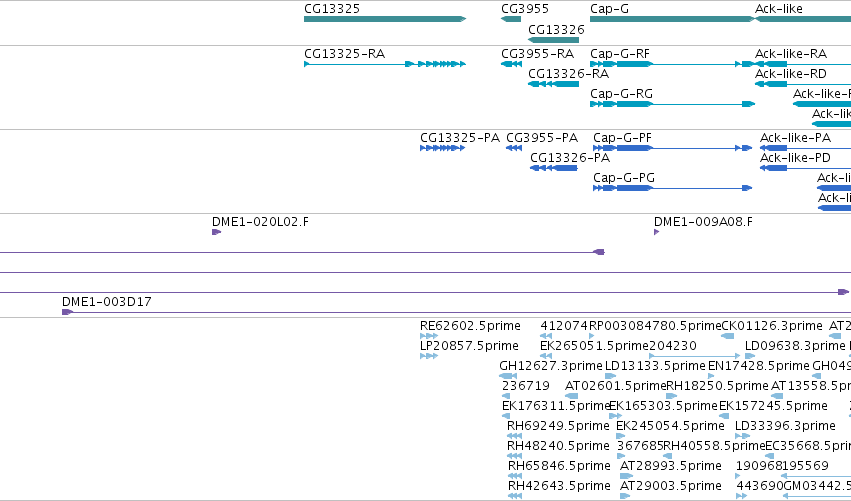Click the CG3955 gene glyph
The height and width of the screenshot is (501, 851).
click(x=511, y=19)
